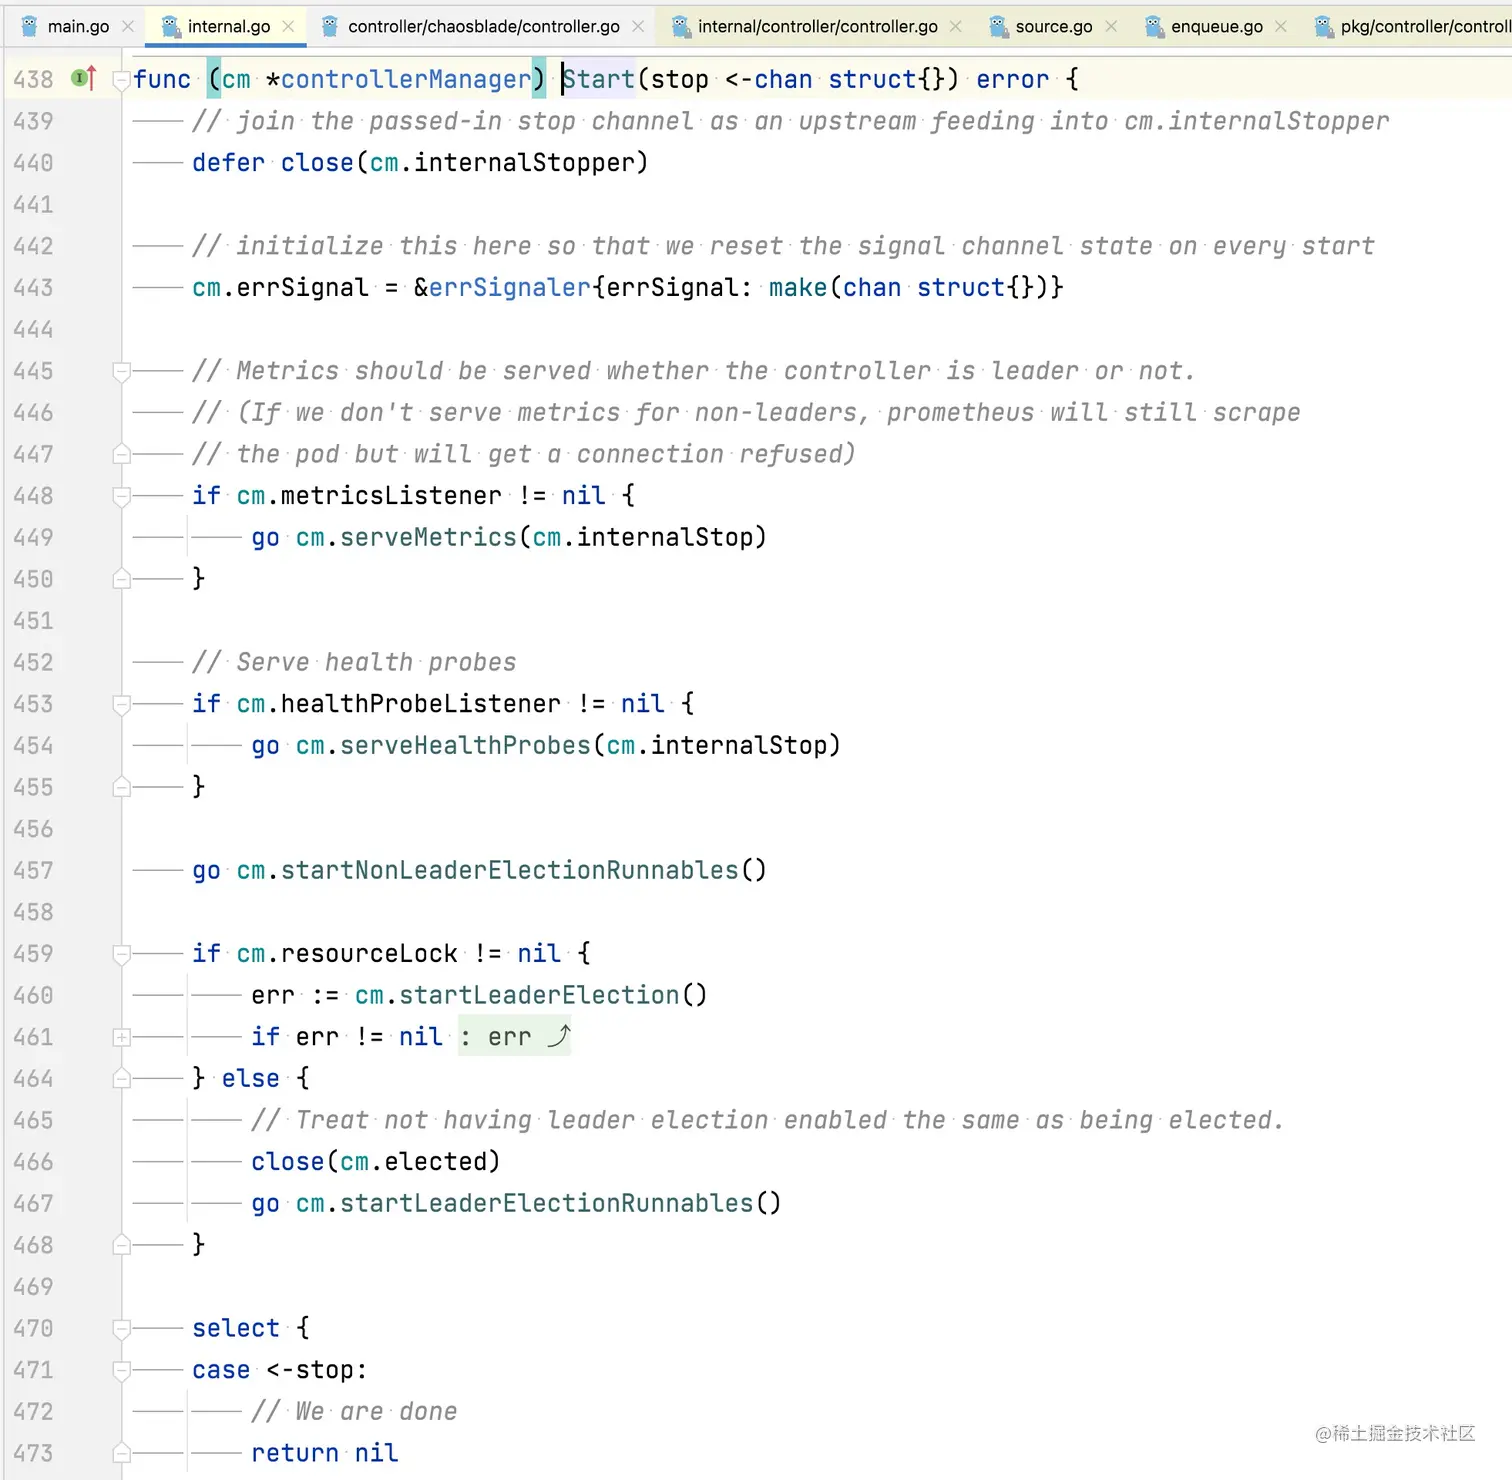This screenshot has height=1480, width=1512.
Task: Click the closing fold marker on line 468
Action: click(x=121, y=1245)
